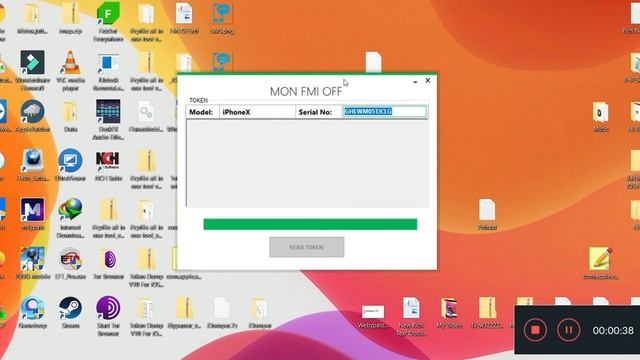Open the Bypasser zip archive
Viewport: 640px width, 360px height.
(x=184, y=312)
